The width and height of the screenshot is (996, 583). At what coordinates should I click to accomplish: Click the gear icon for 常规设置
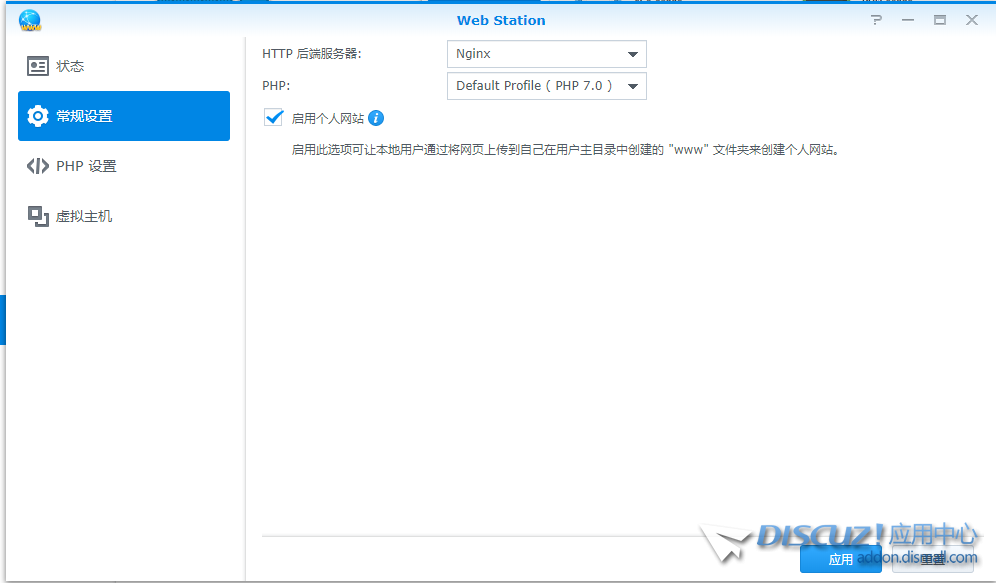click(x=37, y=116)
